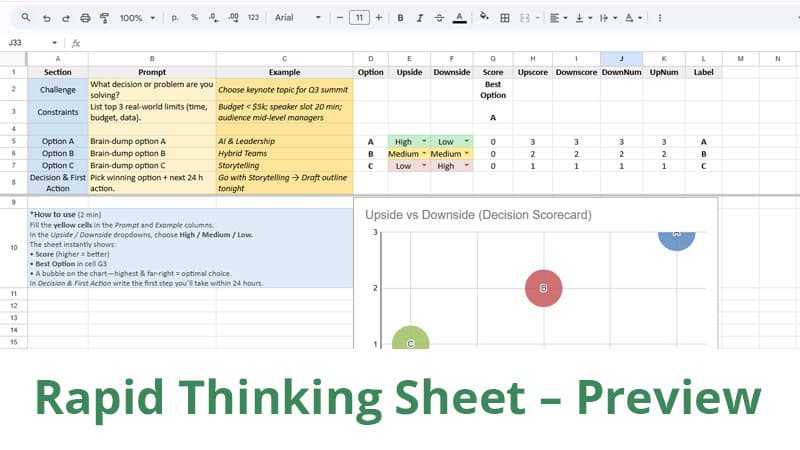Open text wrapping options
Viewport: 800px width, 450px height.
[x=609, y=18]
